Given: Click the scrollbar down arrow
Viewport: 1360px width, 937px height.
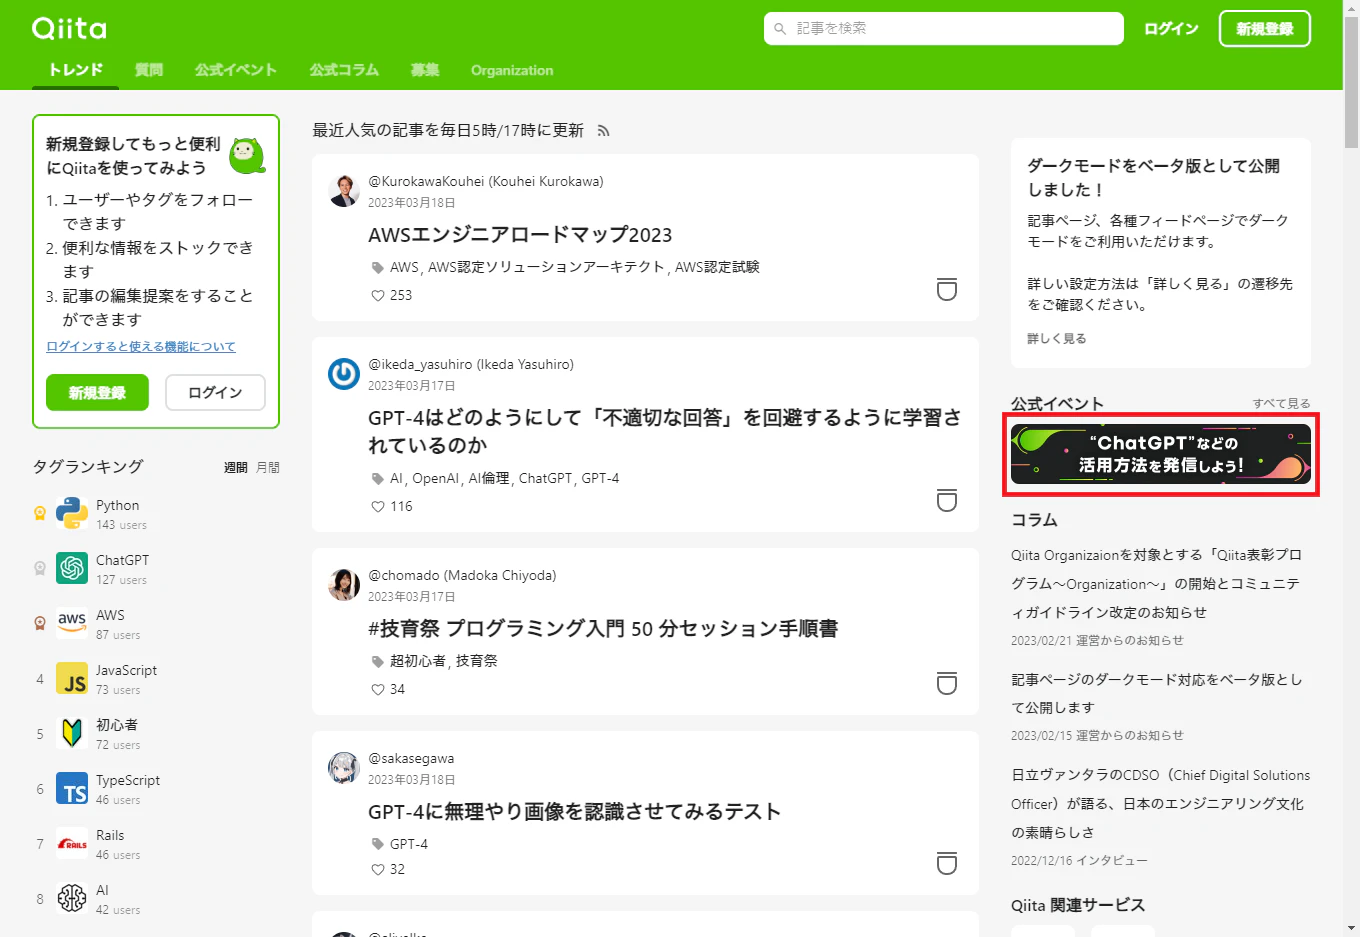Looking at the screenshot, I should click(1351, 928).
